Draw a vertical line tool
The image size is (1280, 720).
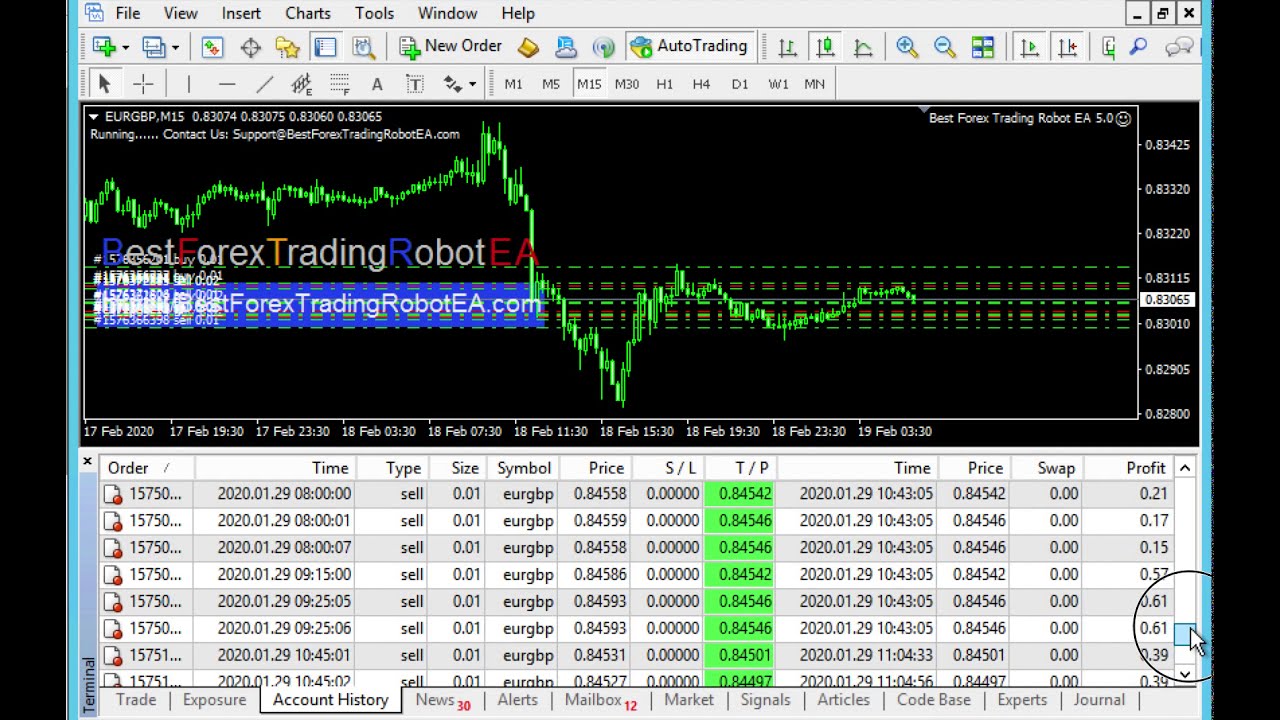pos(188,84)
